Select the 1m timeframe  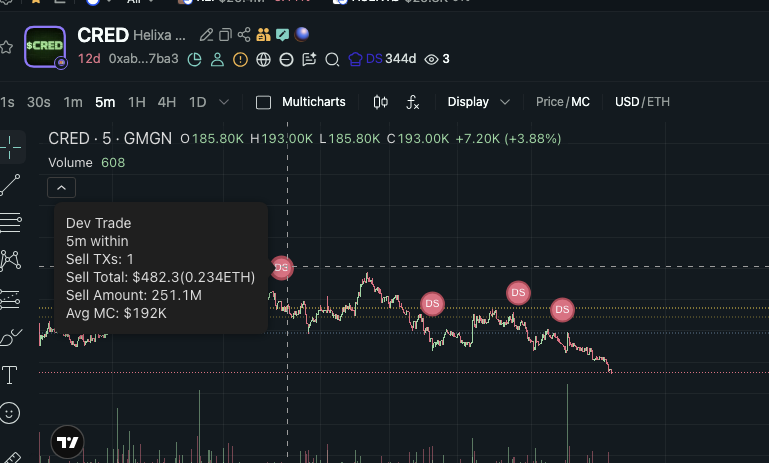(73, 102)
